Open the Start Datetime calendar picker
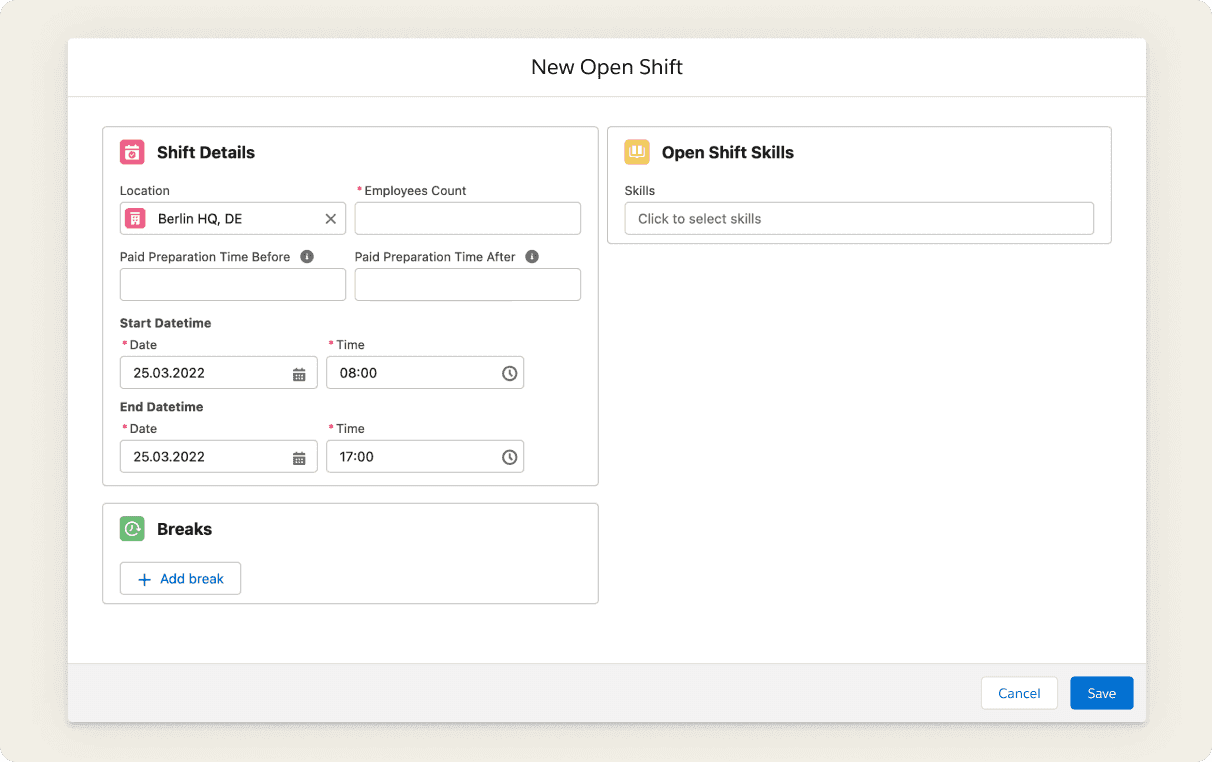This screenshot has height=762, width=1212. point(299,373)
